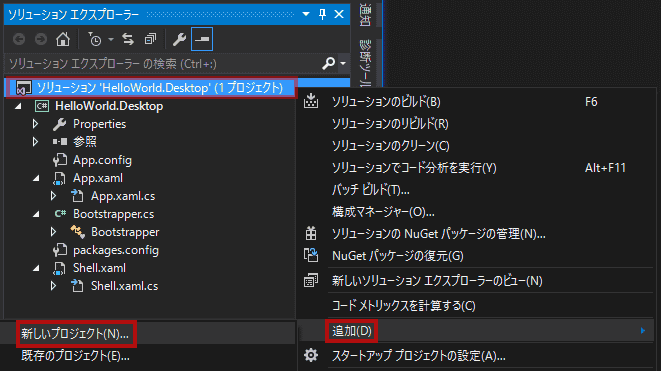The width and height of the screenshot is (661, 371).
Task: Expand the Shell.xaml.cs node
Action: click(x=54, y=286)
